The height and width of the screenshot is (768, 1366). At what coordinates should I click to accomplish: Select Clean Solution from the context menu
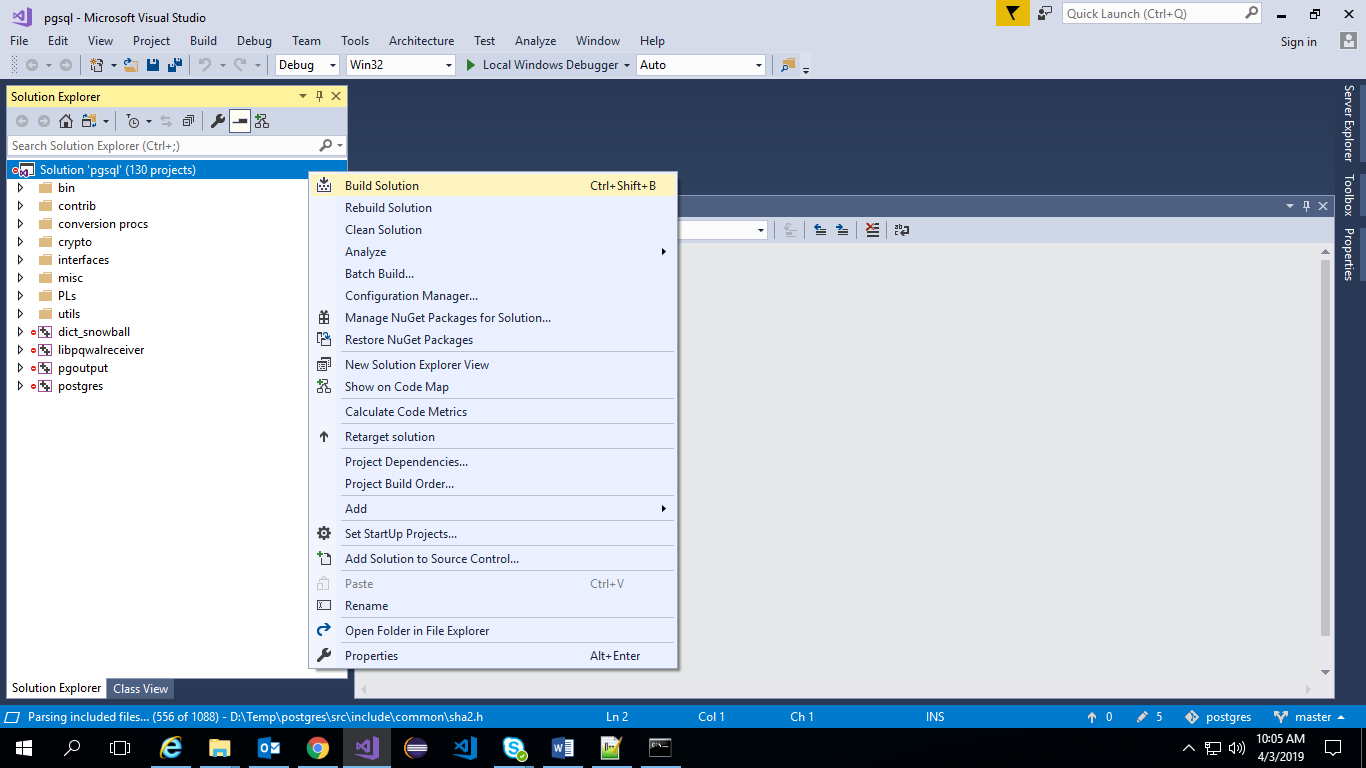(x=383, y=230)
